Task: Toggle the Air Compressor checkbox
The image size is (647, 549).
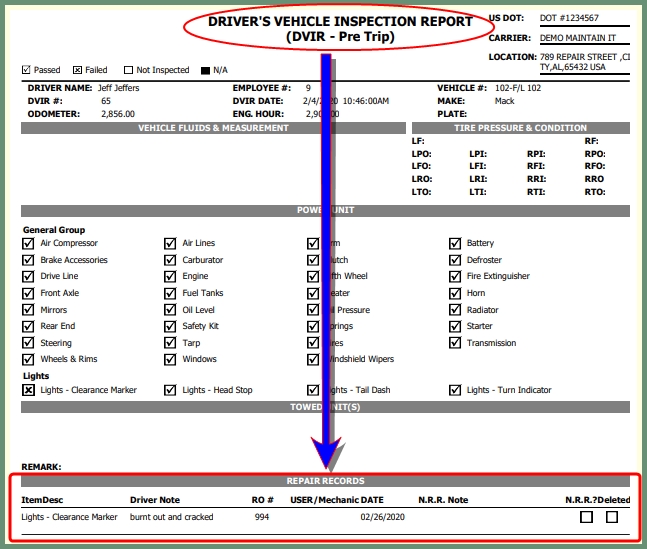Action: pyautogui.click(x=28, y=243)
